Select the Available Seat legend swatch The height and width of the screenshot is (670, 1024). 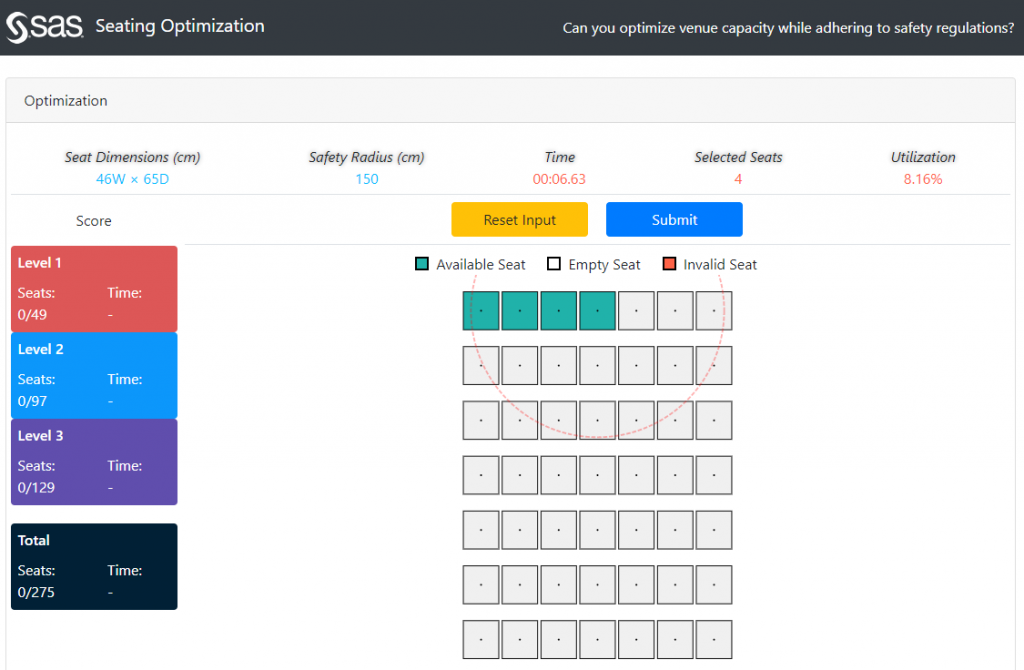(x=422, y=264)
